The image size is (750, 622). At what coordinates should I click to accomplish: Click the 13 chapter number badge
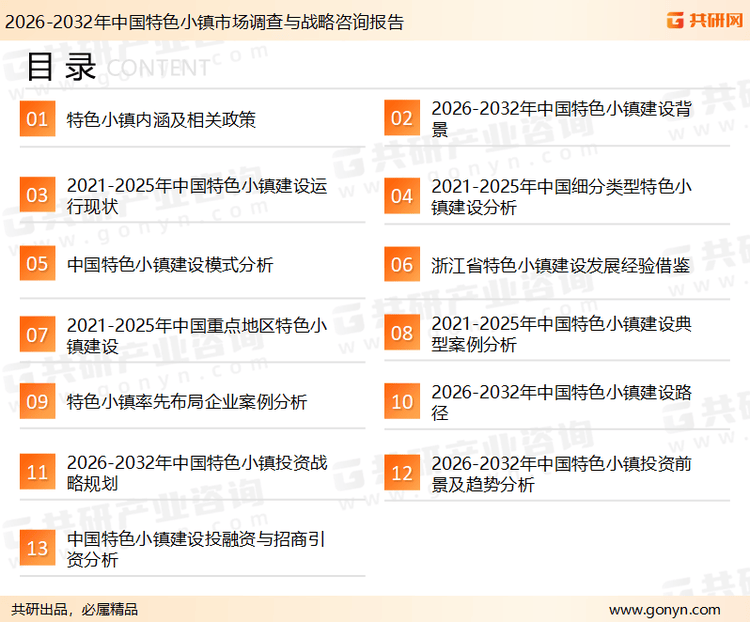point(37,549)
